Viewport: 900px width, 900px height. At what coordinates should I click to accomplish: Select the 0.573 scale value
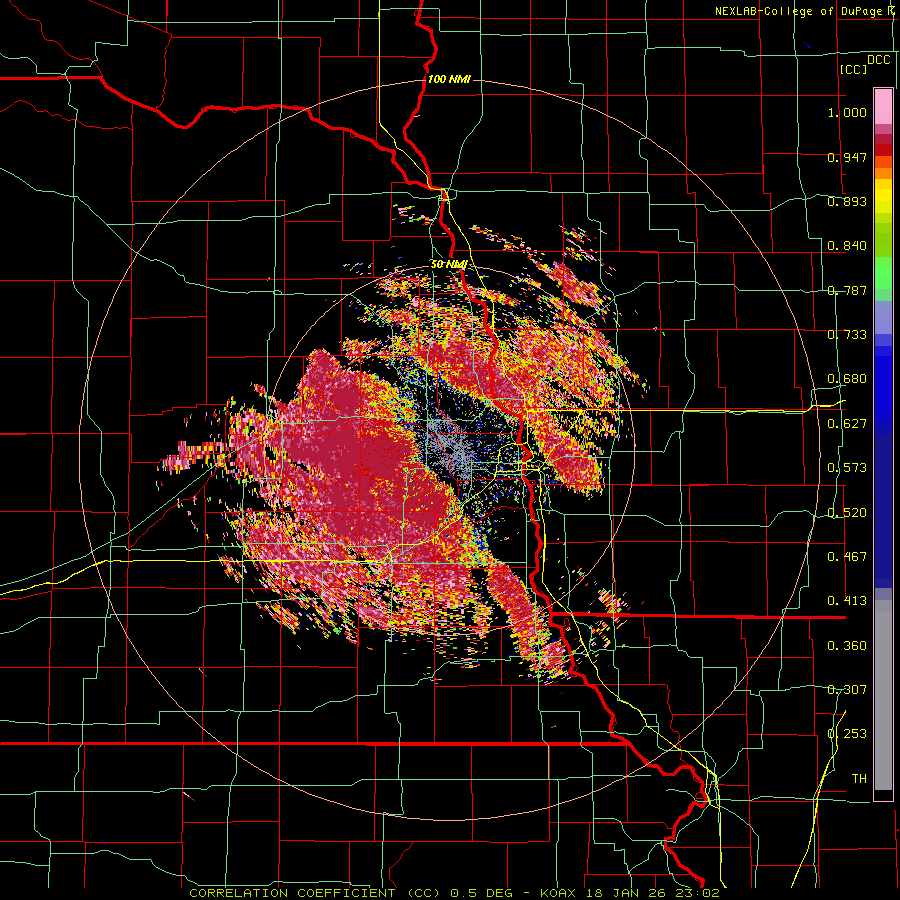(x=847, y=468)
